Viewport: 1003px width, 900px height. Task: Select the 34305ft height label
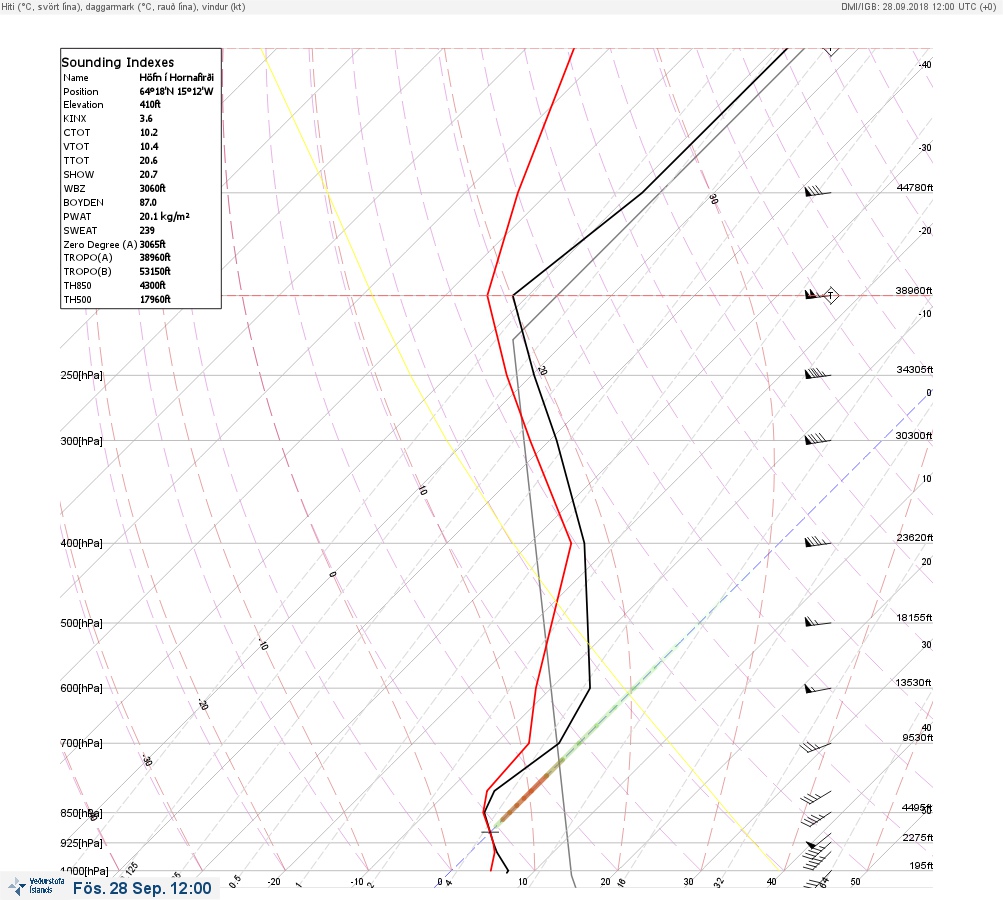tap(915, 370)
